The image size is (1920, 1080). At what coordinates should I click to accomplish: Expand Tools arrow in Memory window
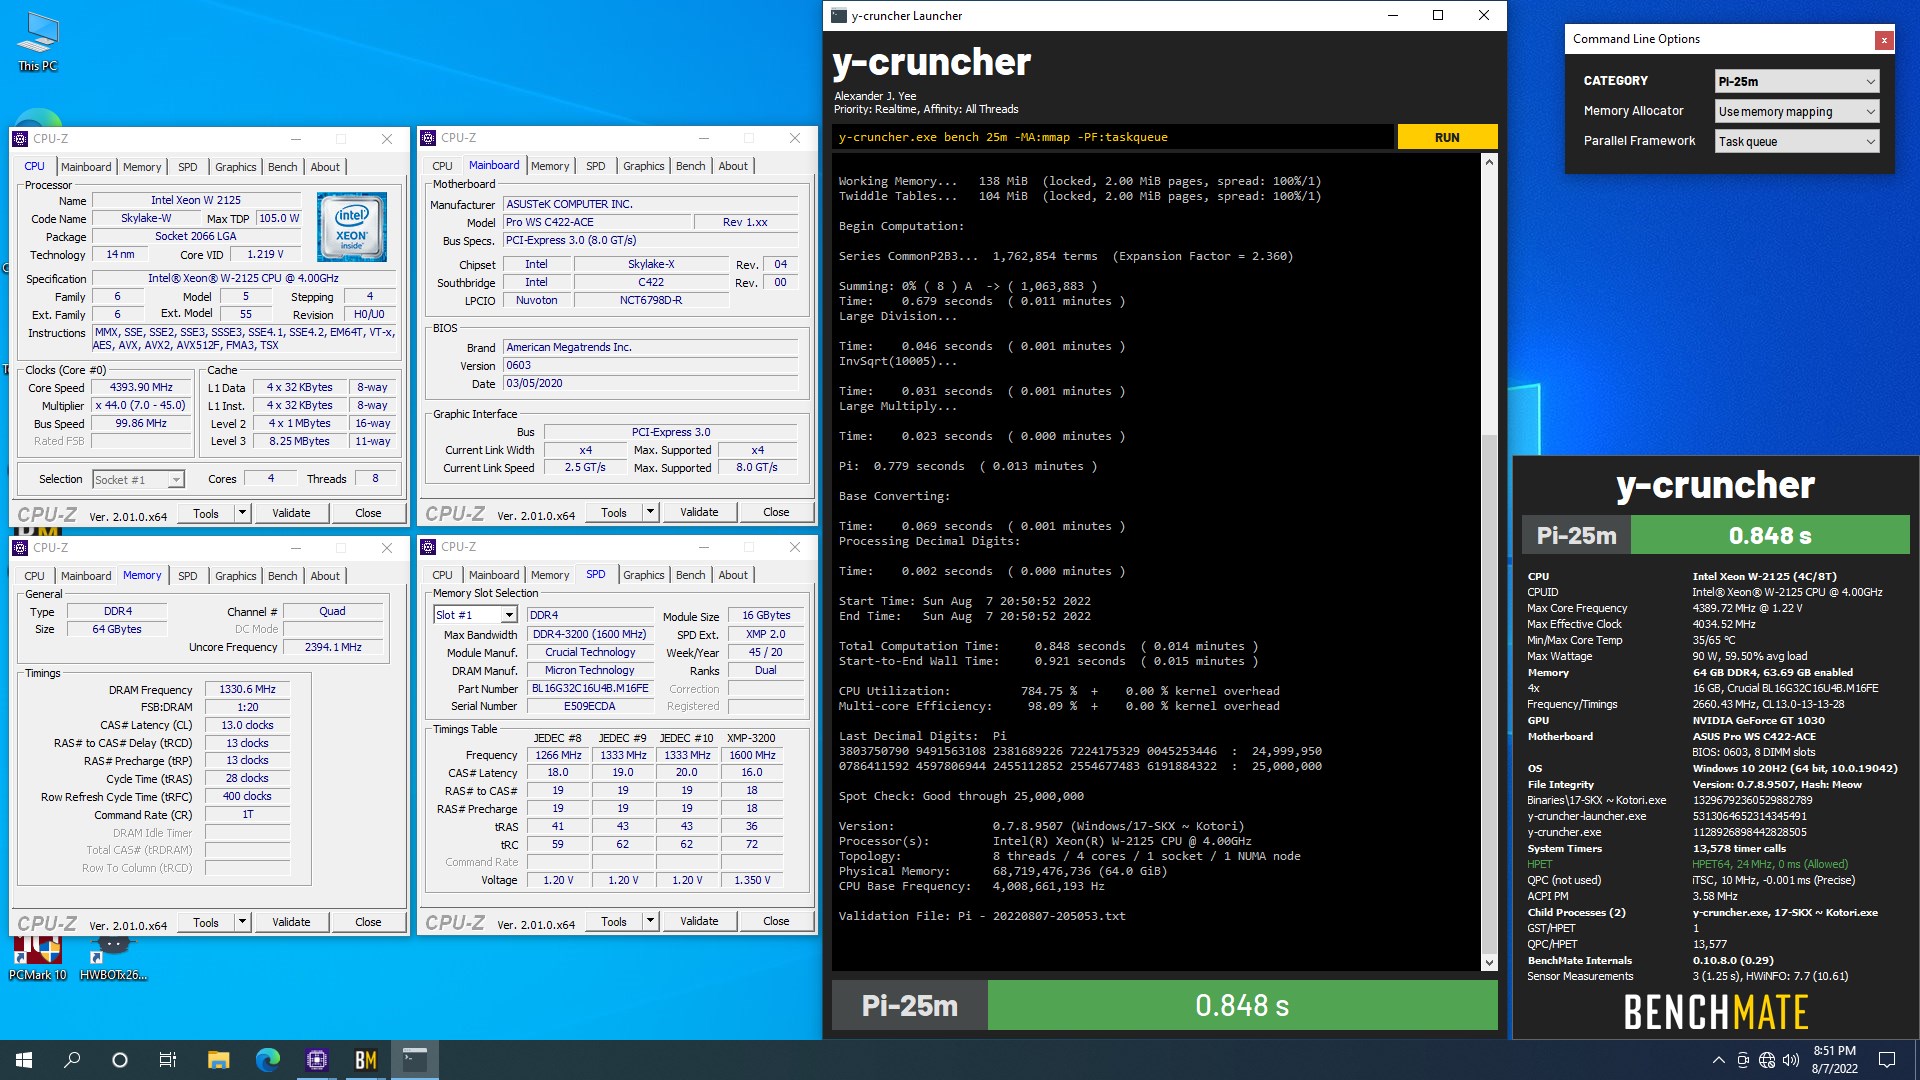242,922
